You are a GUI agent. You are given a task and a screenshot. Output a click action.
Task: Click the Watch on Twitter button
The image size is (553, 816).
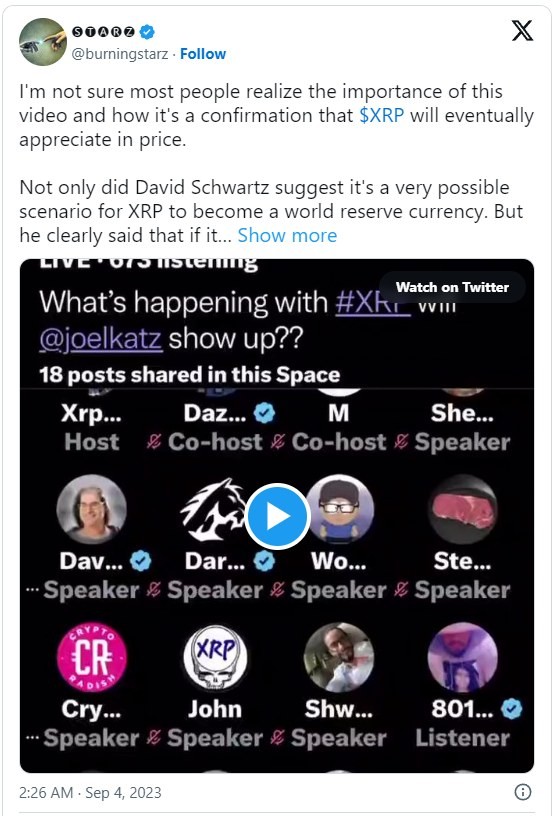[x=452, y=287]
